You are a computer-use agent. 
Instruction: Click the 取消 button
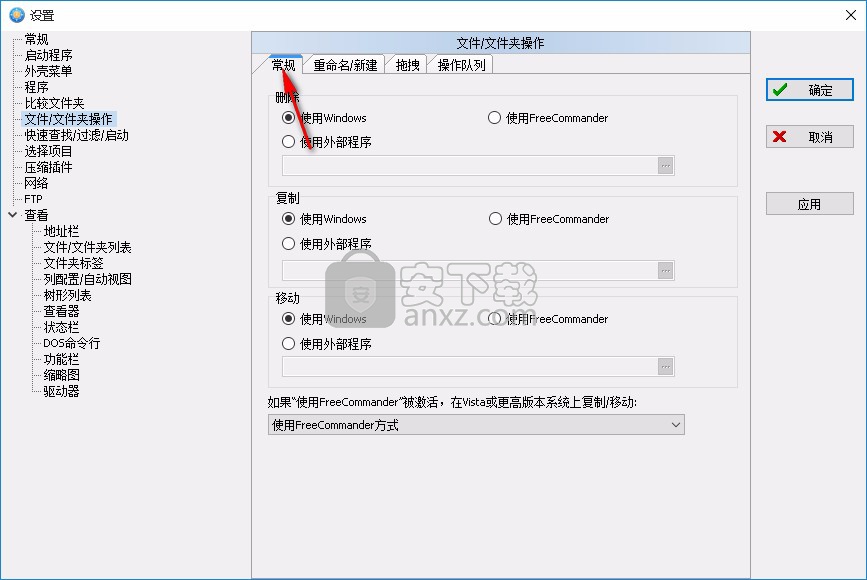[x=809, y=137]
